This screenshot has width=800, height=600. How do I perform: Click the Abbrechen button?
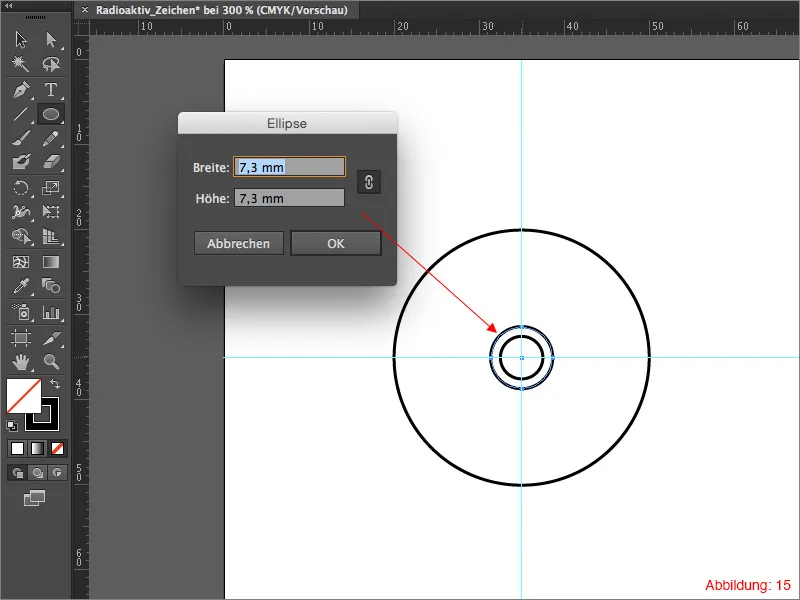[238, 243]
